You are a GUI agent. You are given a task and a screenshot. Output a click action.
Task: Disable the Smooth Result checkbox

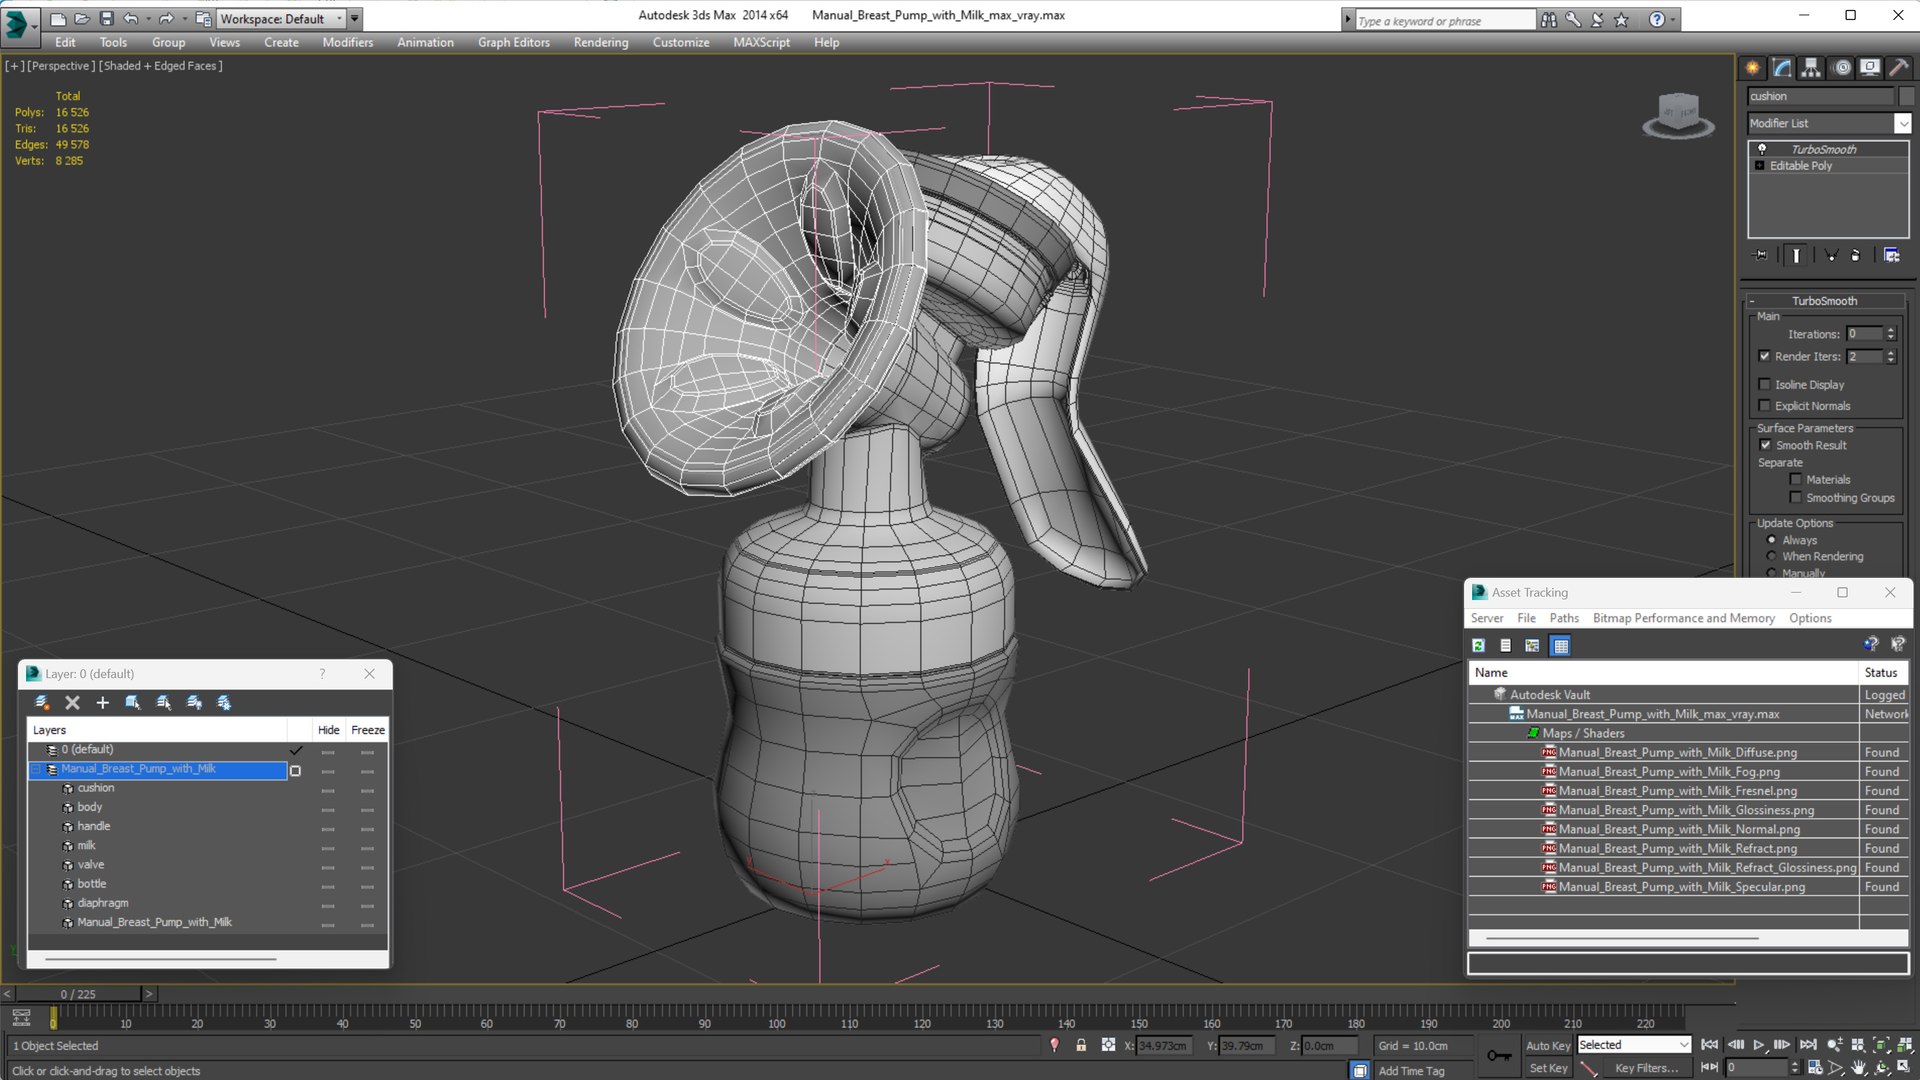pos(1765,445)
